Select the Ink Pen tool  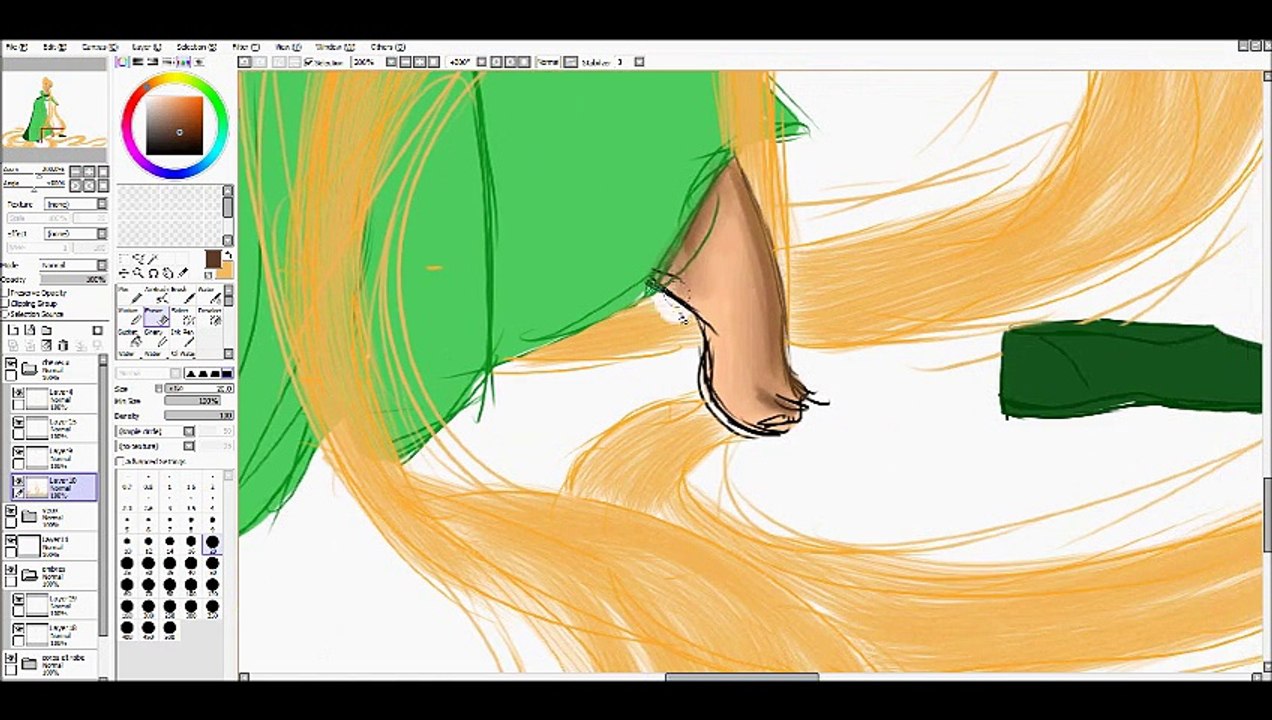pyautogui.click(x=184, y=338)
